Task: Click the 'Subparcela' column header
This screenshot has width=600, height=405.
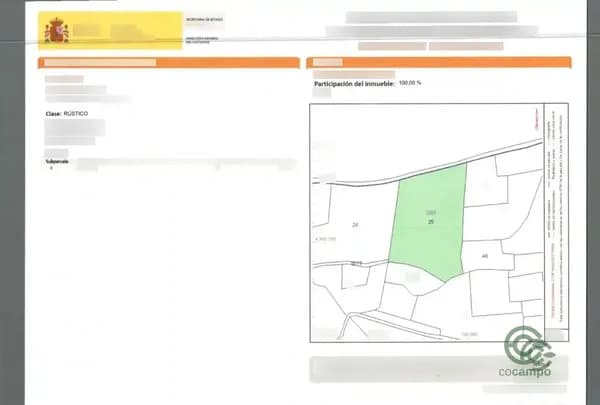Action: pyautogui.click(x=57, y=162)
